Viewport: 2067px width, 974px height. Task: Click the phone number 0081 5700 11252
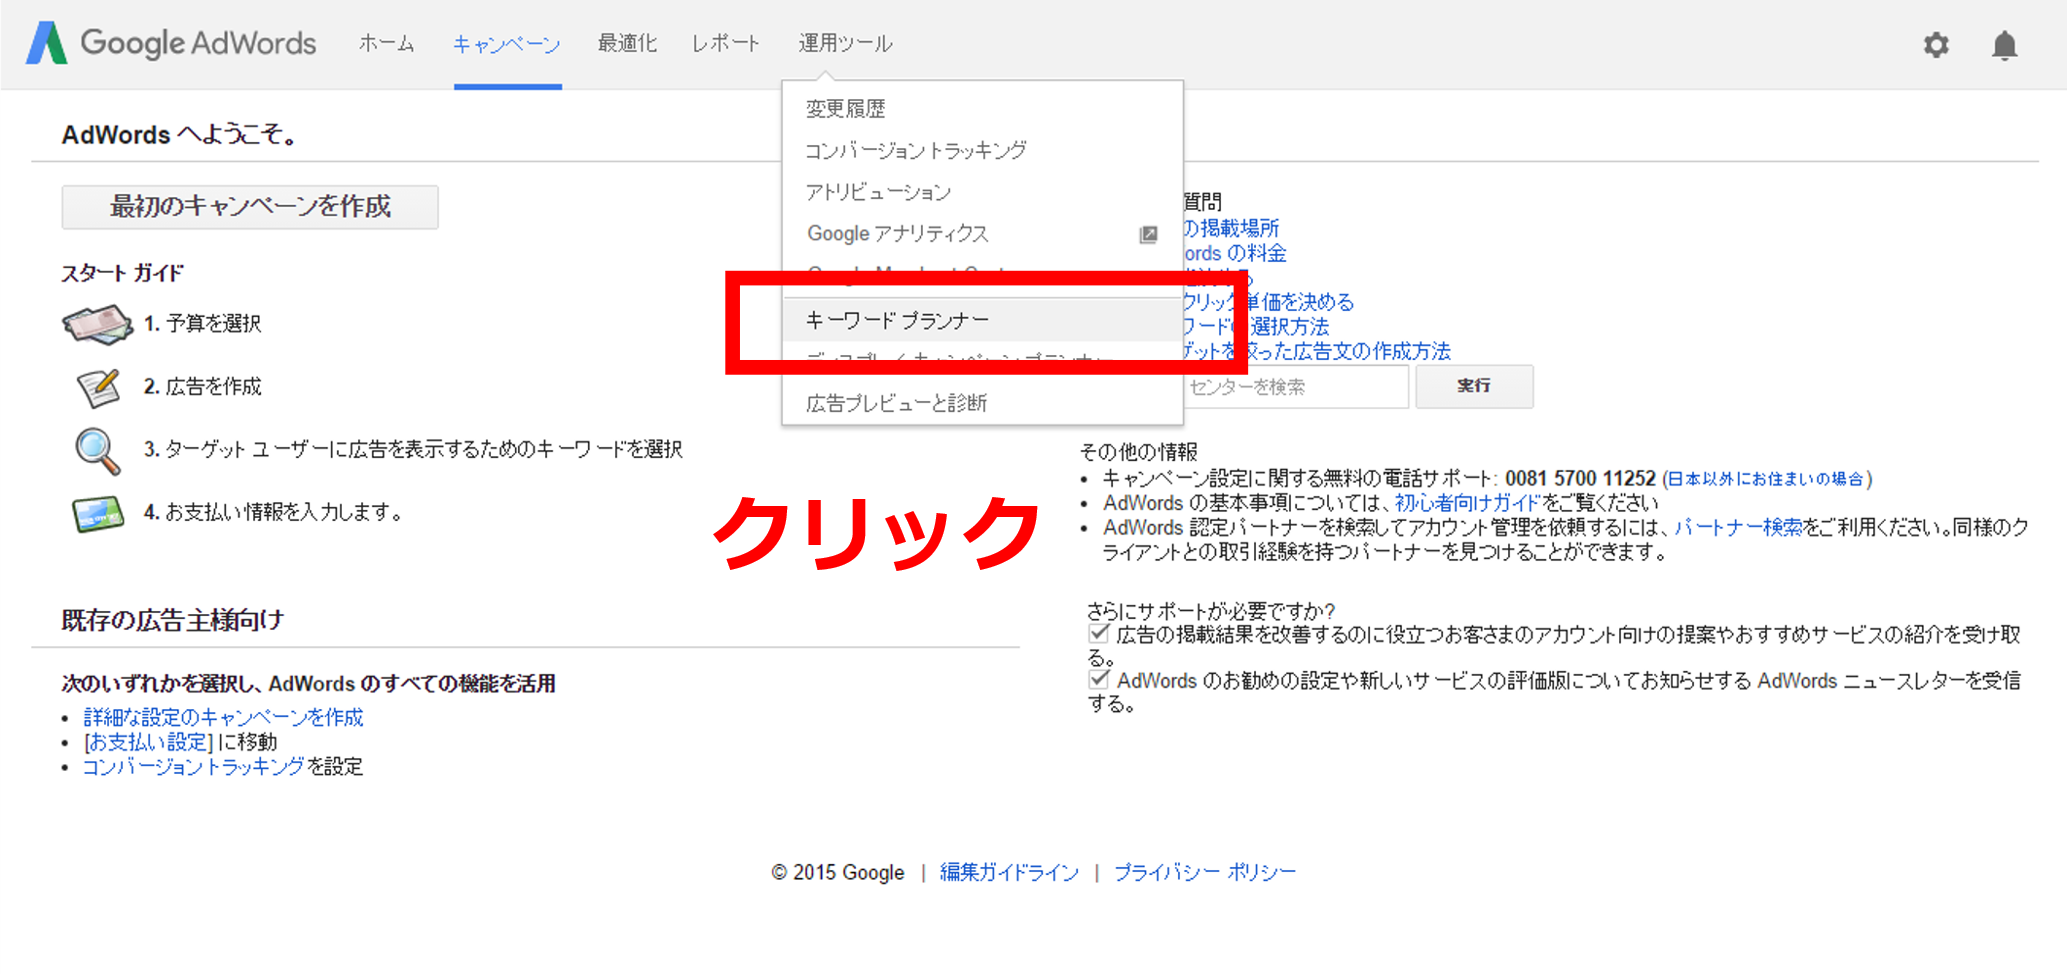[1581, 478]
